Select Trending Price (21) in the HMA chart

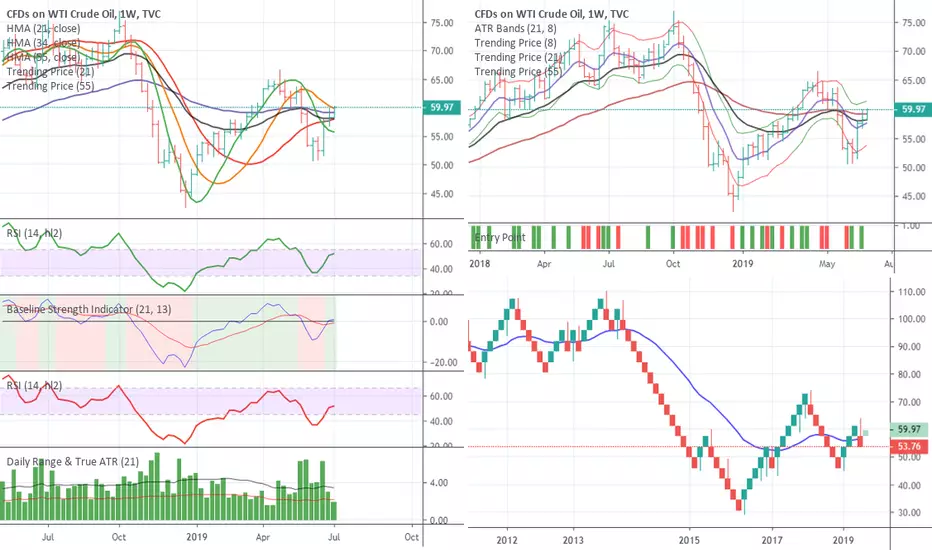point(51,71)
